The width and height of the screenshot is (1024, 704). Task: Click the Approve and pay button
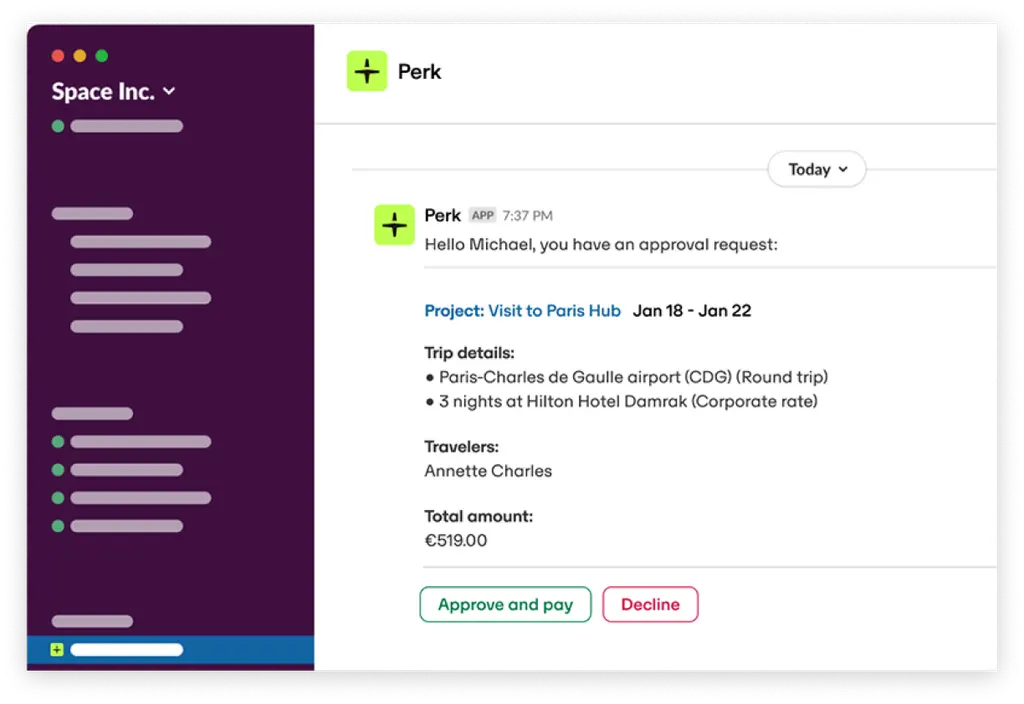[505, 604]
